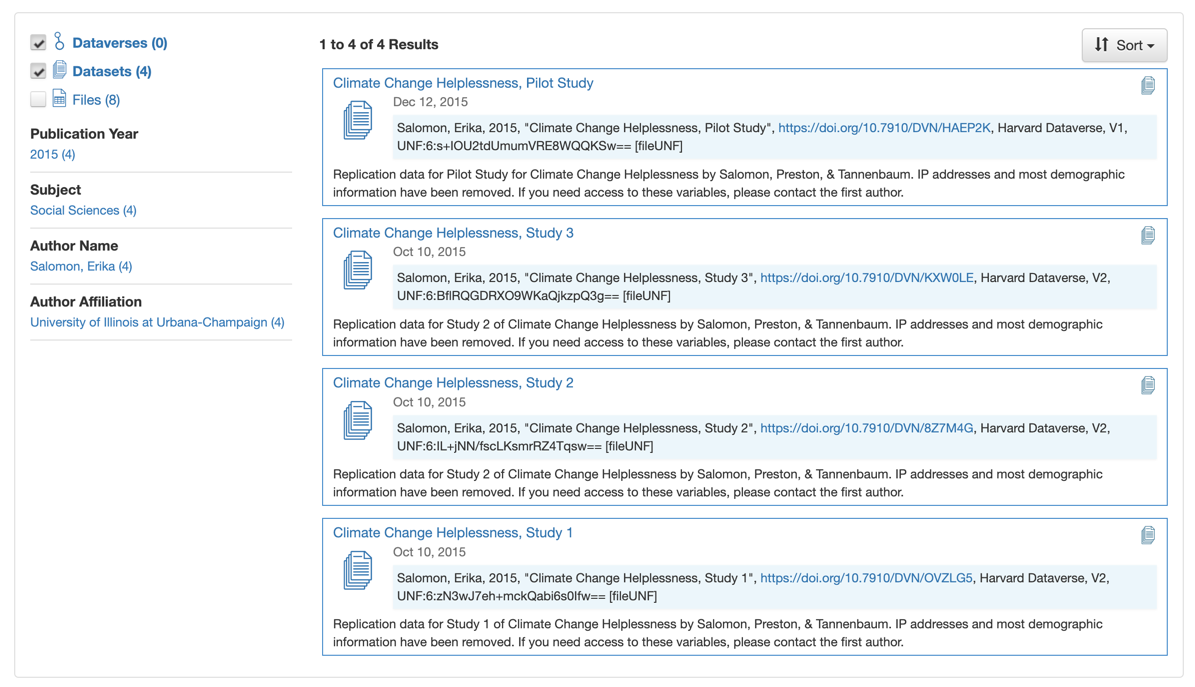
Task: Filter by Subject Social Sciences (4)
Action: (83, 210)
